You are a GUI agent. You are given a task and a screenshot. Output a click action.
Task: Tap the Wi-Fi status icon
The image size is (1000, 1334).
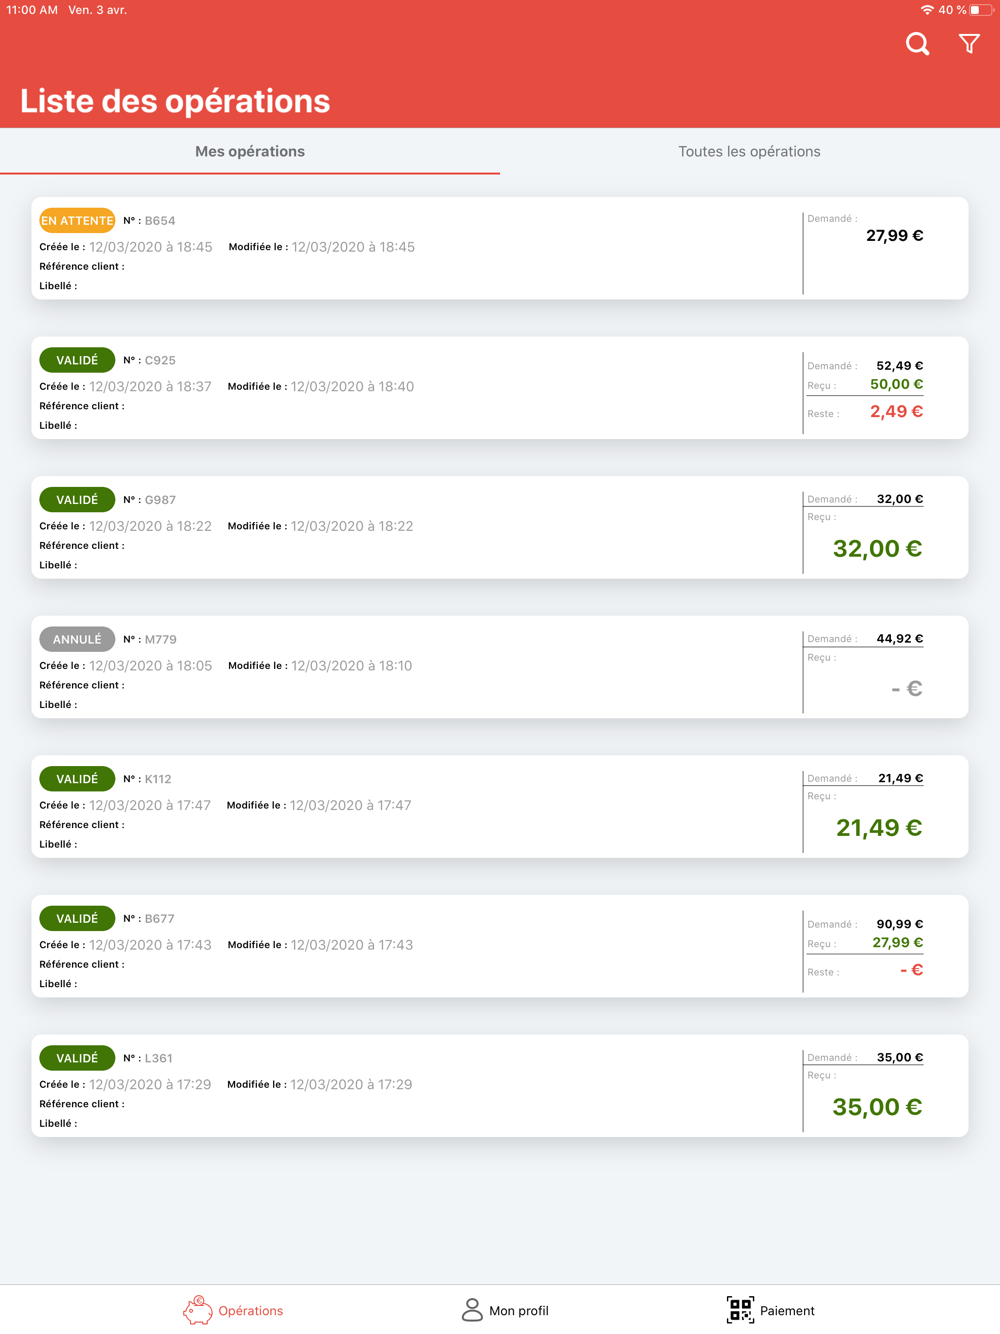(927, 10)
